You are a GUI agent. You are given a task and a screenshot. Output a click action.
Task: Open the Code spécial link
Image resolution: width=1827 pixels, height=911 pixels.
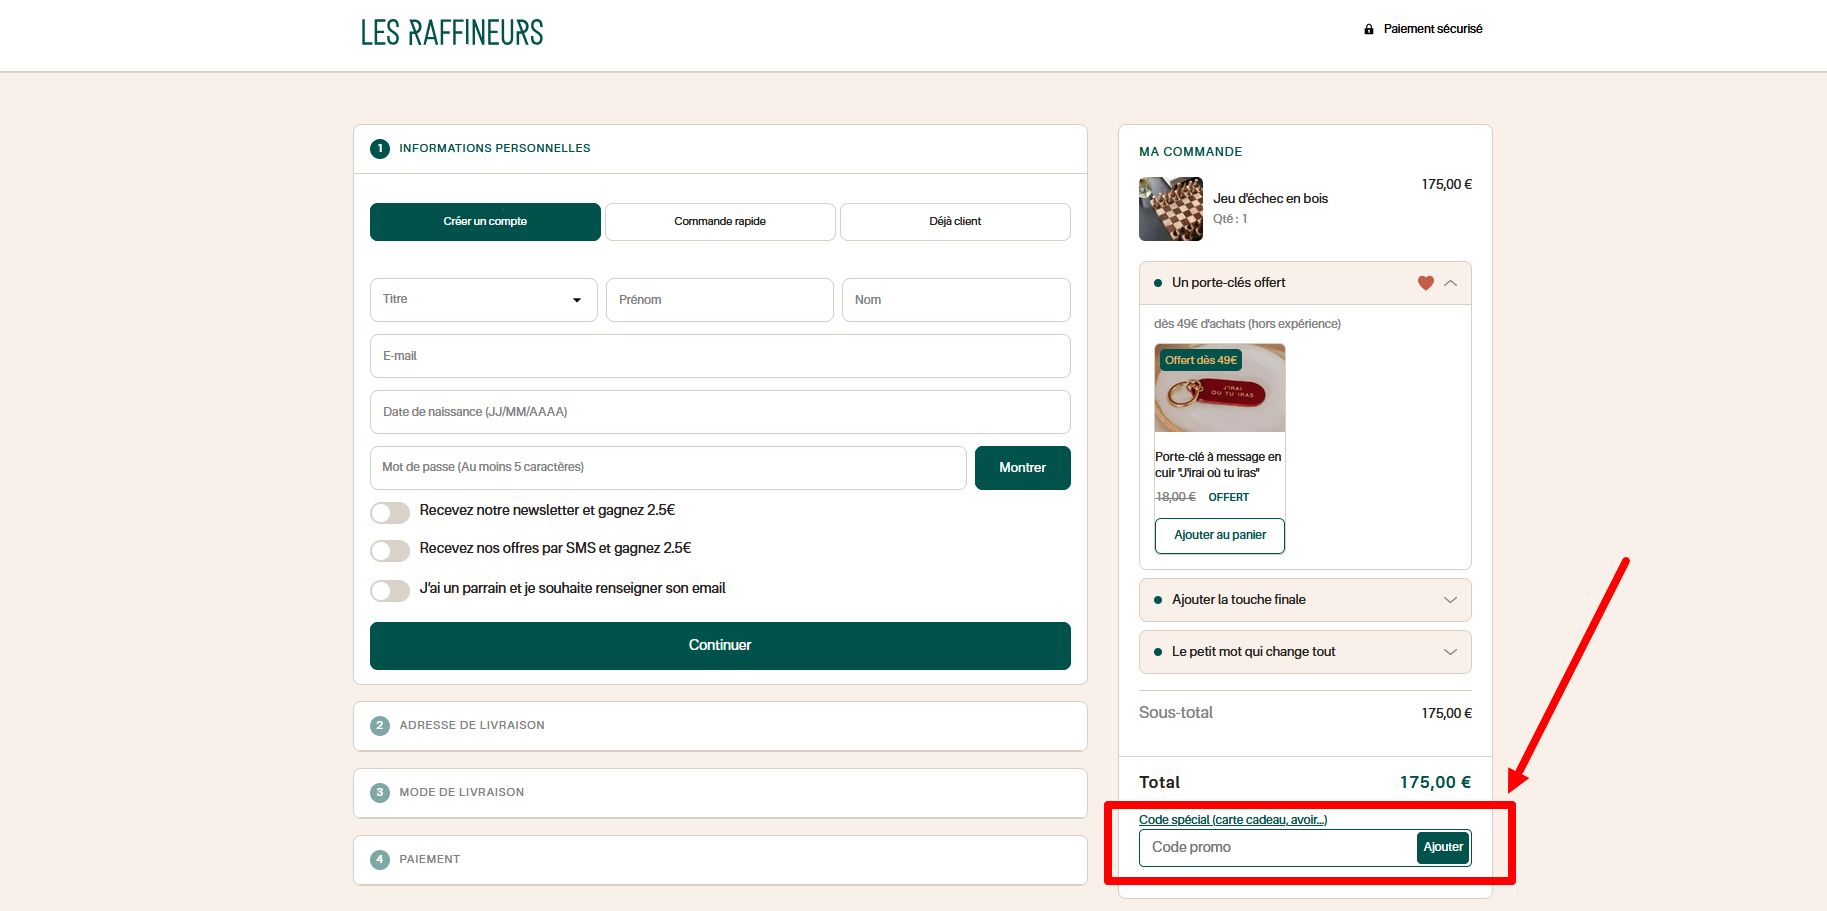[x=1233, y=820]
